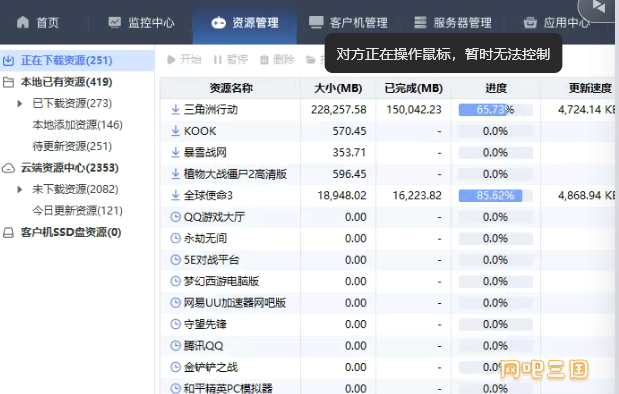The width and height of the screenshot is (619, 394).
Task: Click the 65.73% progress bar of 三角洲行动
Action: [x=495, y=110]
